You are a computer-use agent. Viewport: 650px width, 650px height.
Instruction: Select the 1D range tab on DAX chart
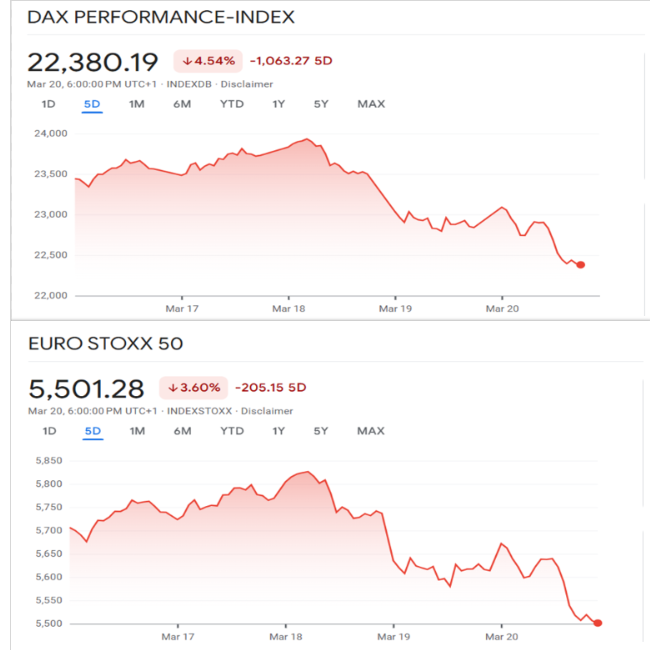(x=48, y=104)
